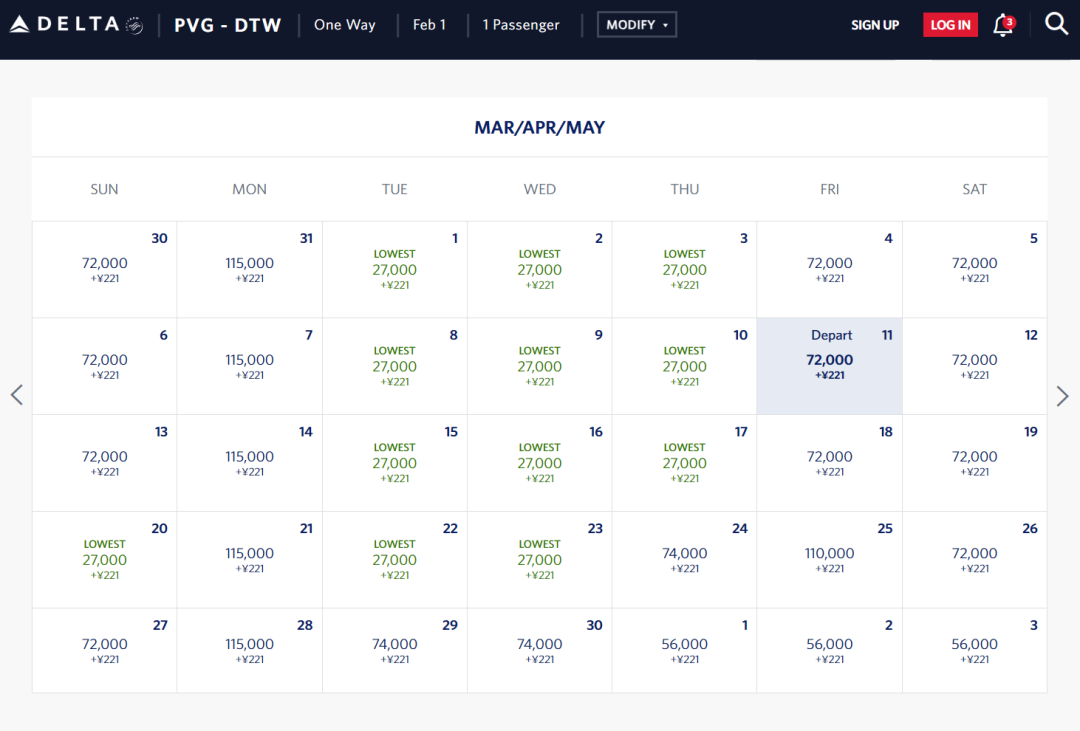1080x731 pixels.
Task: Click the Feb 1 date in header
Action: coord(429,25)
